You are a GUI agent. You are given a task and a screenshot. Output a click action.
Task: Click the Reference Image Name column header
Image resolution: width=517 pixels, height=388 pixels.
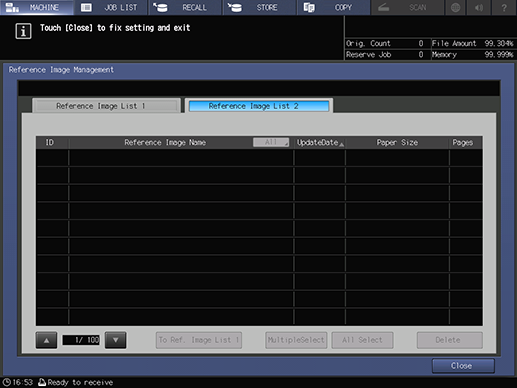click(165, 143)
